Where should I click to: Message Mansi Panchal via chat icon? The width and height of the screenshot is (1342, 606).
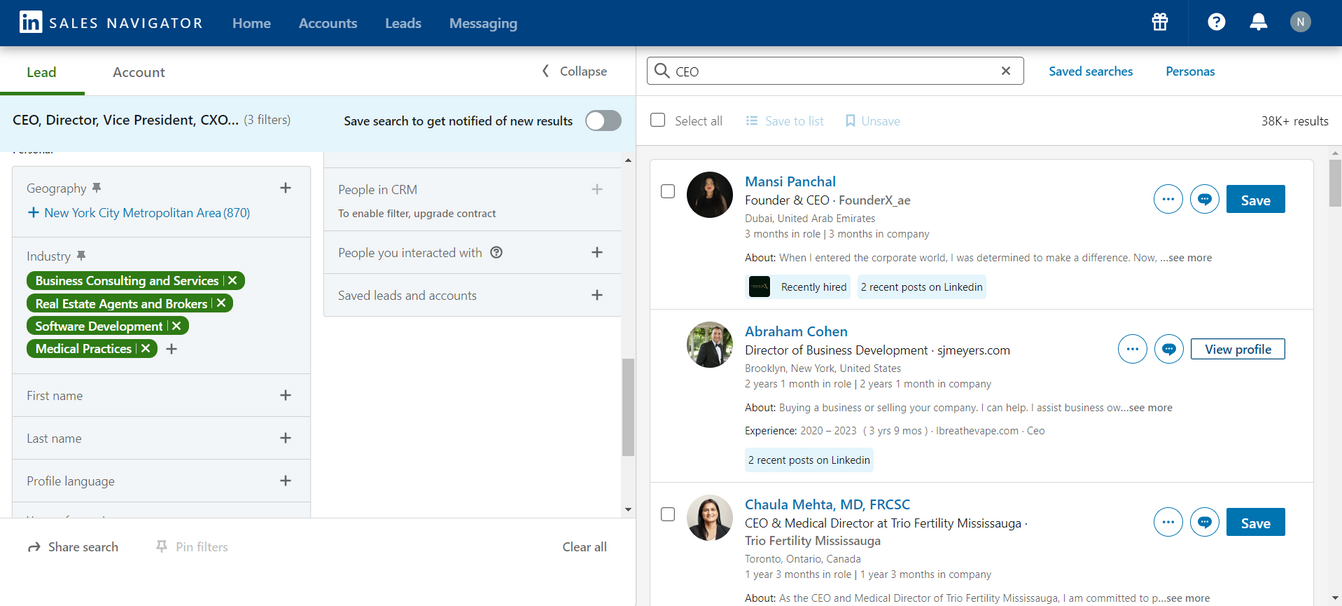click(x=1205, y=199)
